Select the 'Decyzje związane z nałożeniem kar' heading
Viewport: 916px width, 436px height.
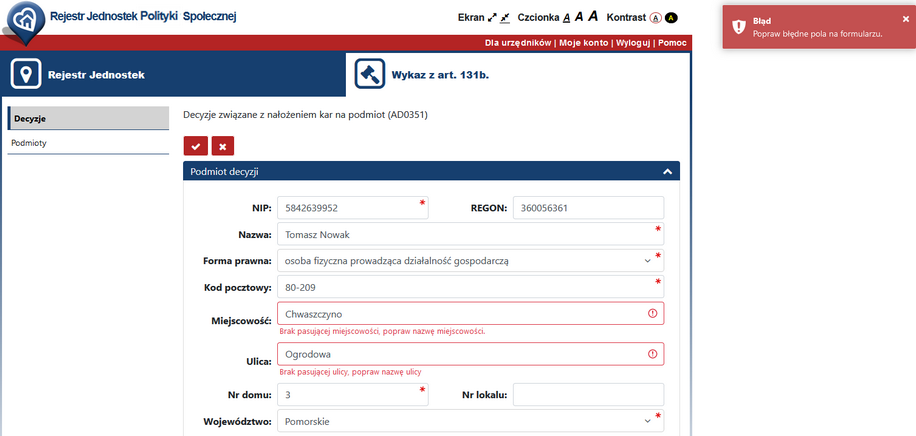[306, 116]
